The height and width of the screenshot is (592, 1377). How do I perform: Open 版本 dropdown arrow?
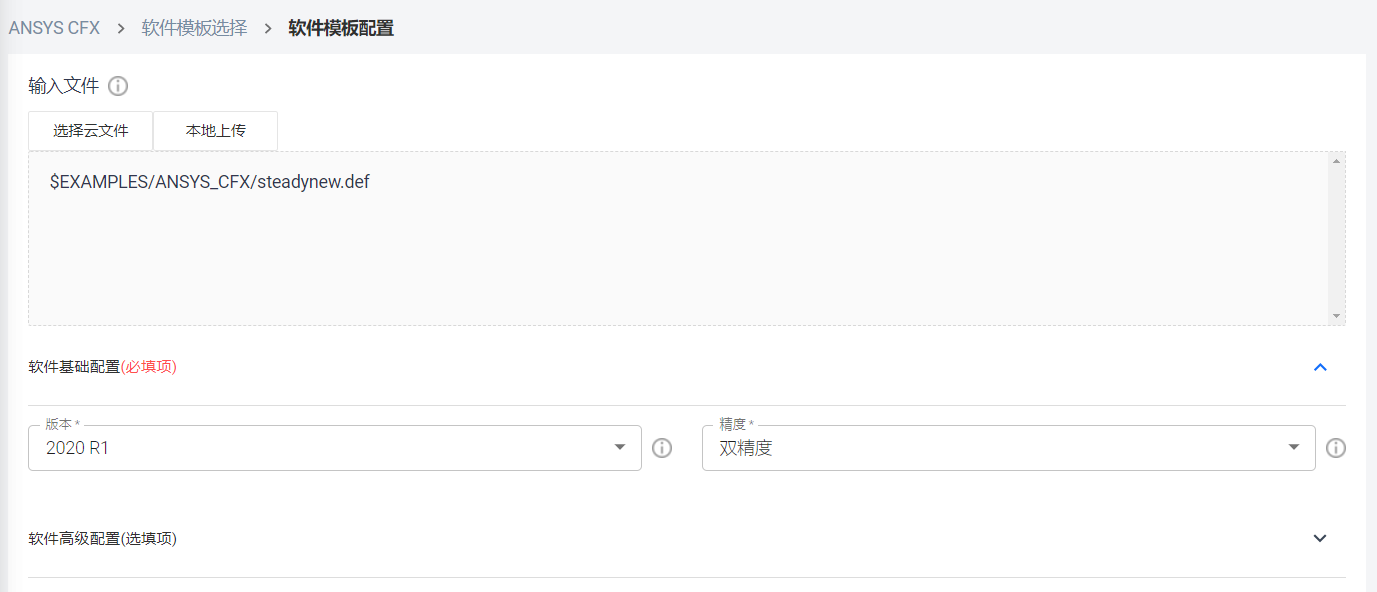pos(620,448)
